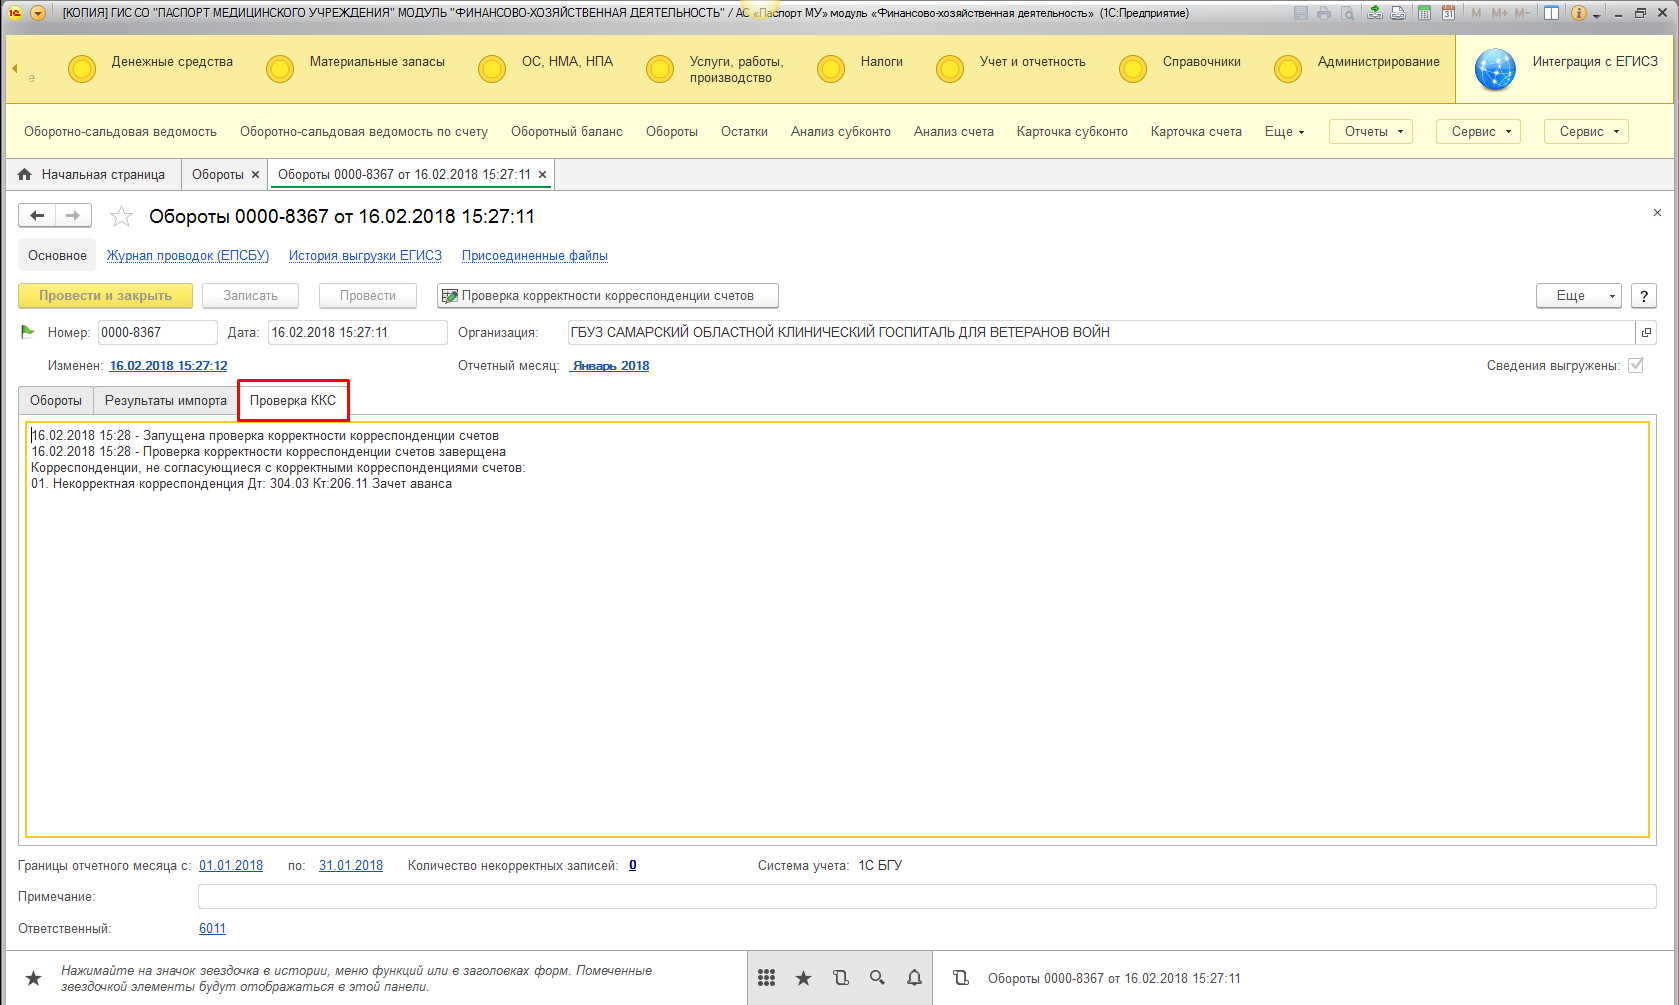Image resolution: width=1679 pixels, height=1005 pixels.
Task: Open search with the magnifier icon
Action: click(x=877, y=978)
